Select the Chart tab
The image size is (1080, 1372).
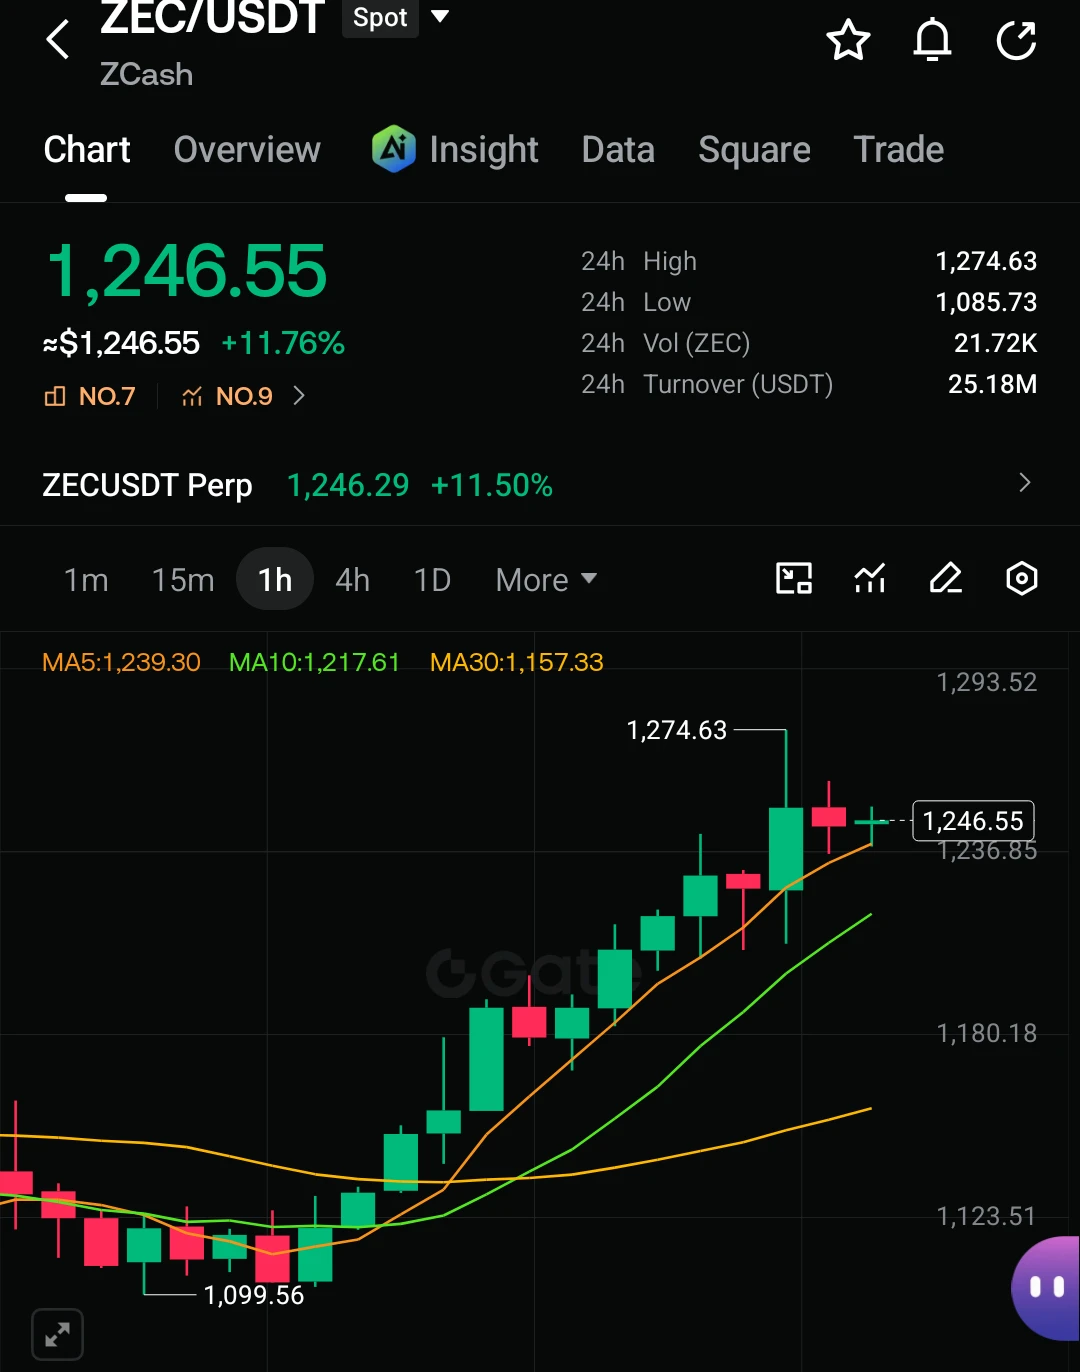pos(87,150)
